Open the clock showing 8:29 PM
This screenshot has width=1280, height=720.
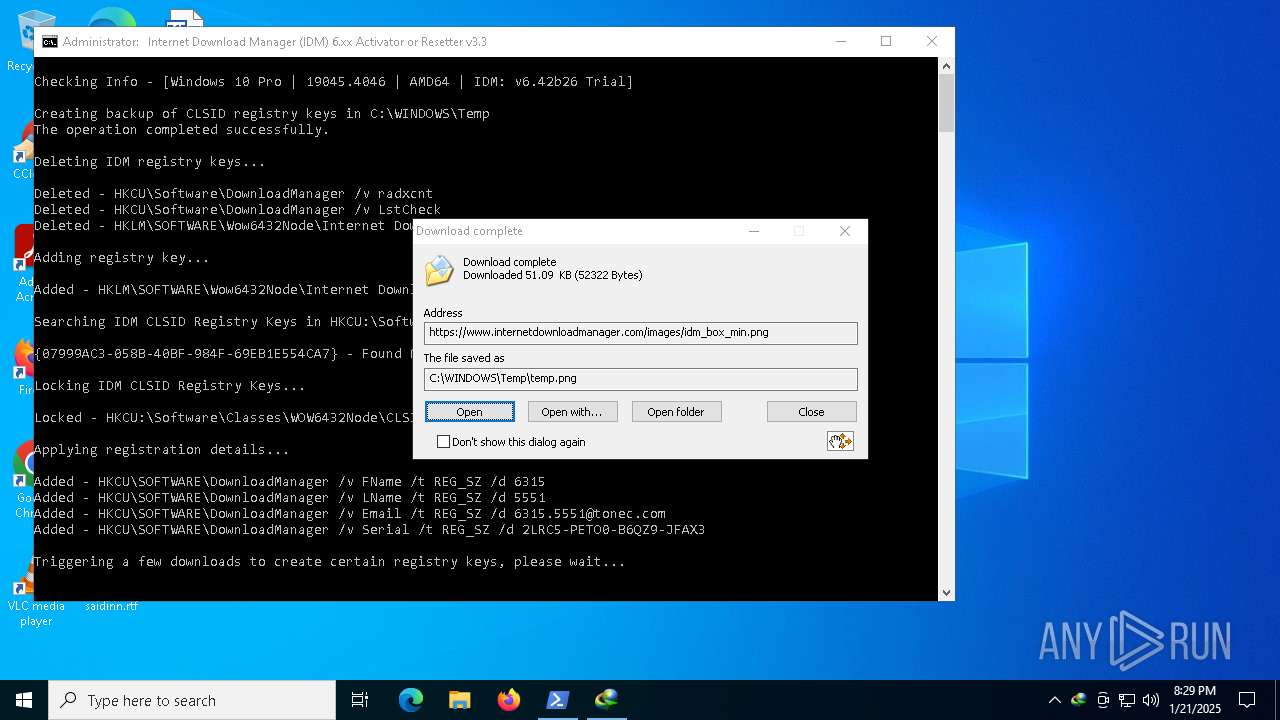tap(1194, 700)
